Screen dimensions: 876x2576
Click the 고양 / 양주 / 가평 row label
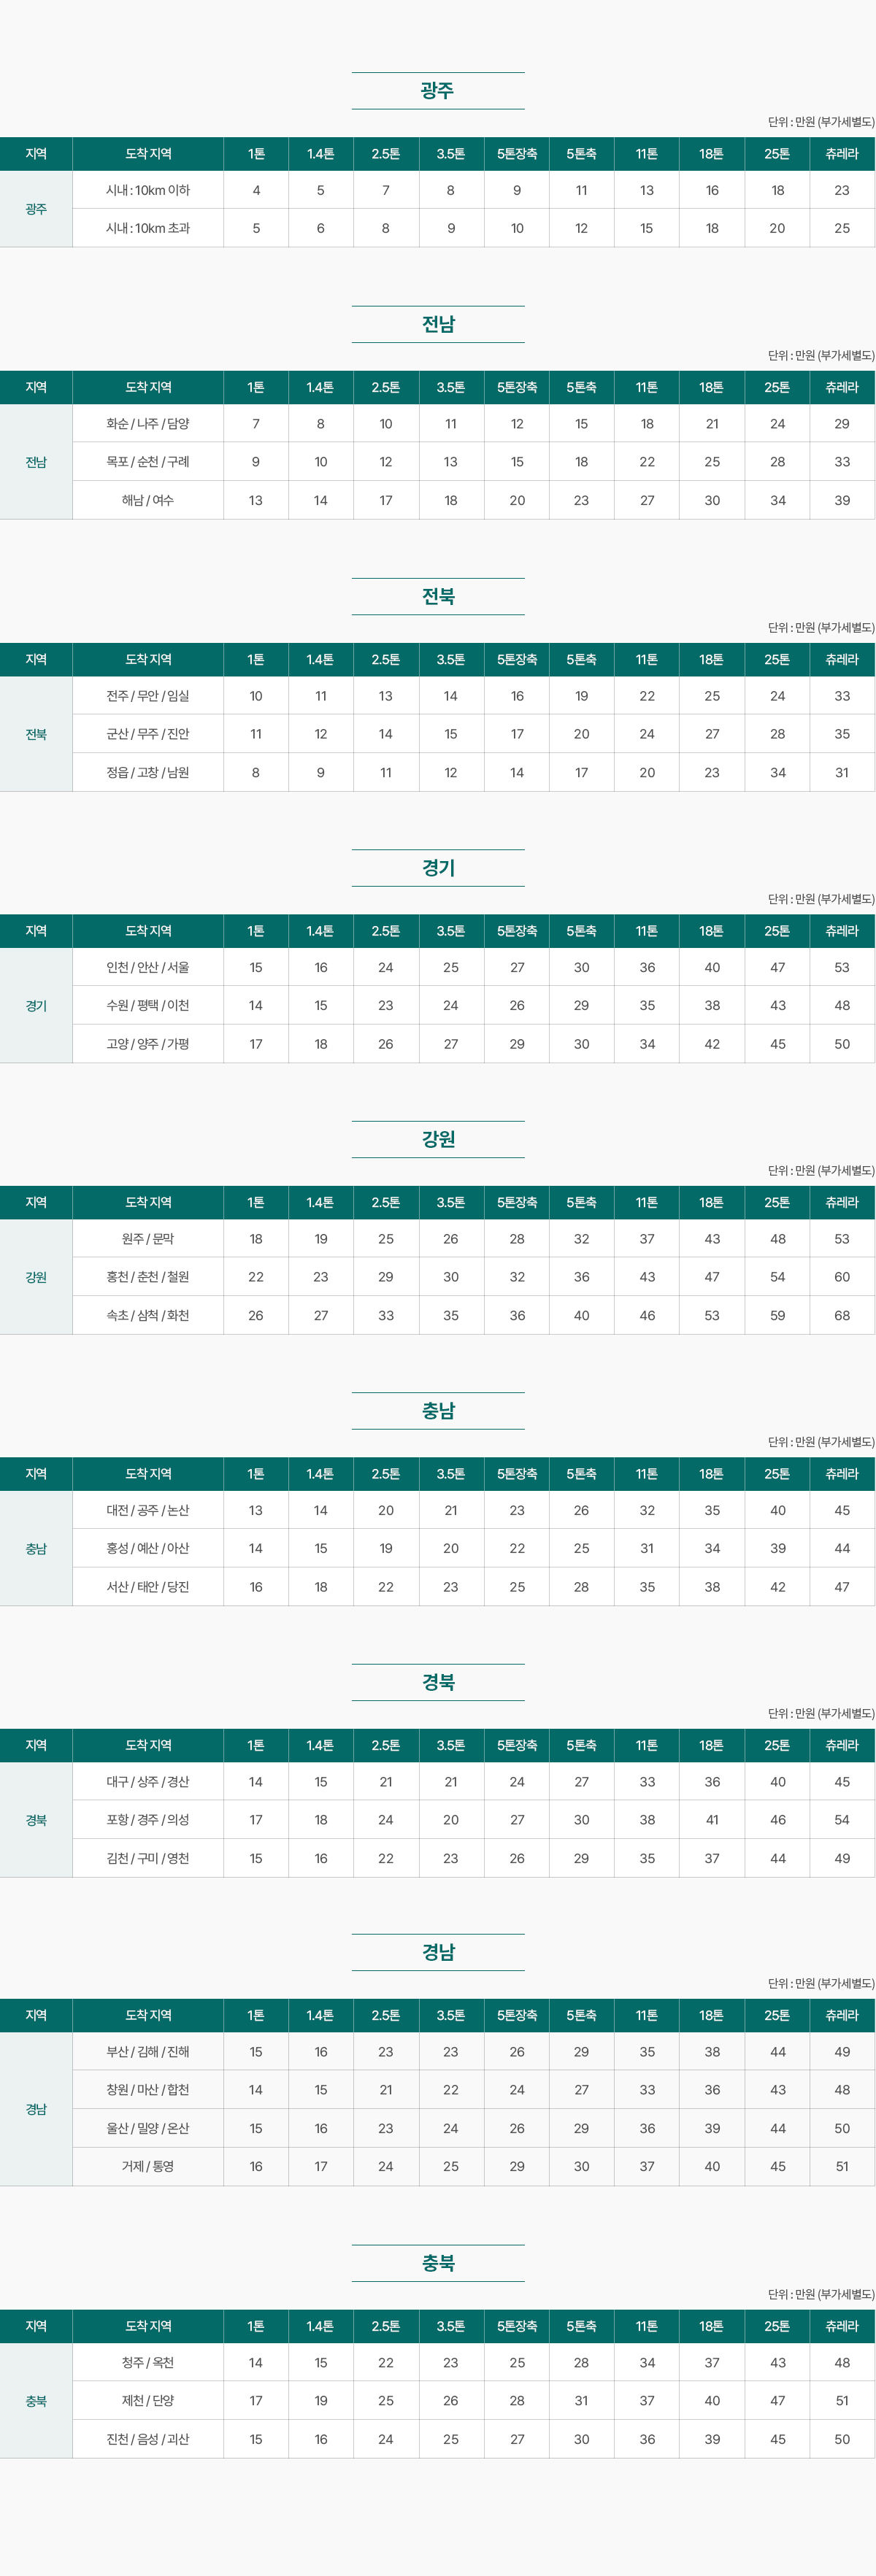point(148,1044)
